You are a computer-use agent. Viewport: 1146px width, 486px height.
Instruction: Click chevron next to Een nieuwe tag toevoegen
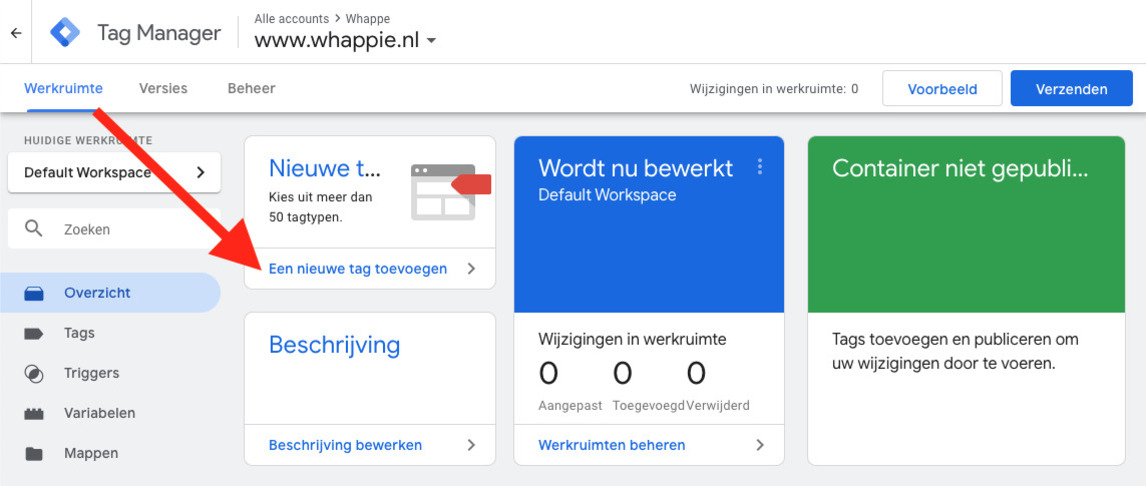tap(471, 268)
